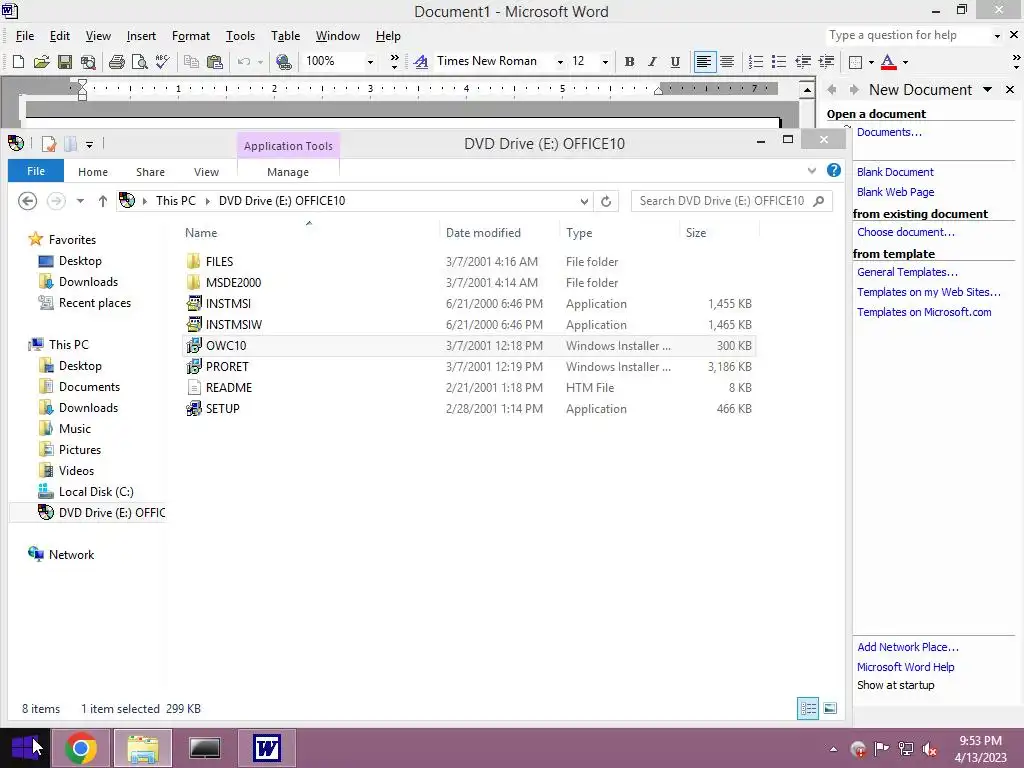Viewport: 1024px width, 768px height.
Task: Click Blank Web Page link
Action: (x=895, y=192)
